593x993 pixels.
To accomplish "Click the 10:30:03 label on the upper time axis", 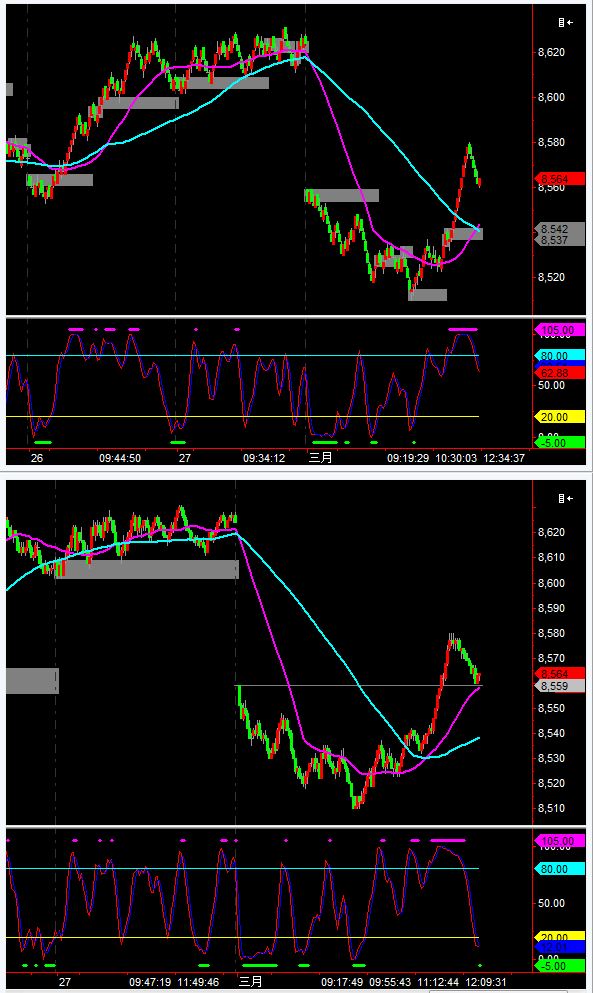I will point(456,458).
